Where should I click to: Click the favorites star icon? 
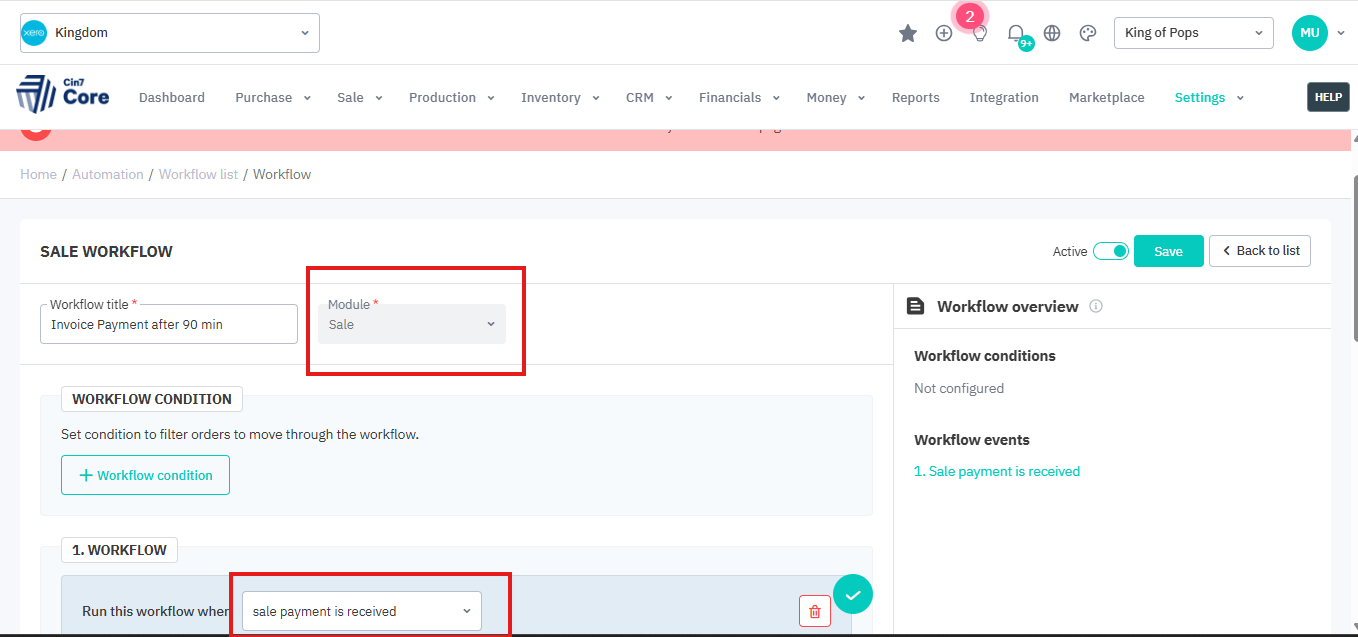(908, 33)
